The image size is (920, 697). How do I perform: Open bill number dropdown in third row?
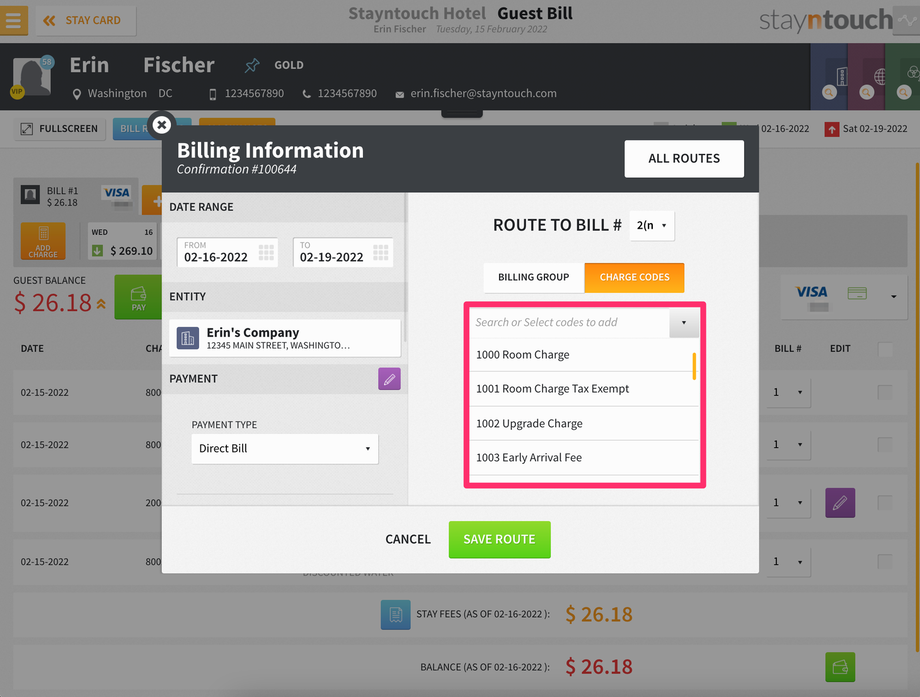[x=788, y=503]
